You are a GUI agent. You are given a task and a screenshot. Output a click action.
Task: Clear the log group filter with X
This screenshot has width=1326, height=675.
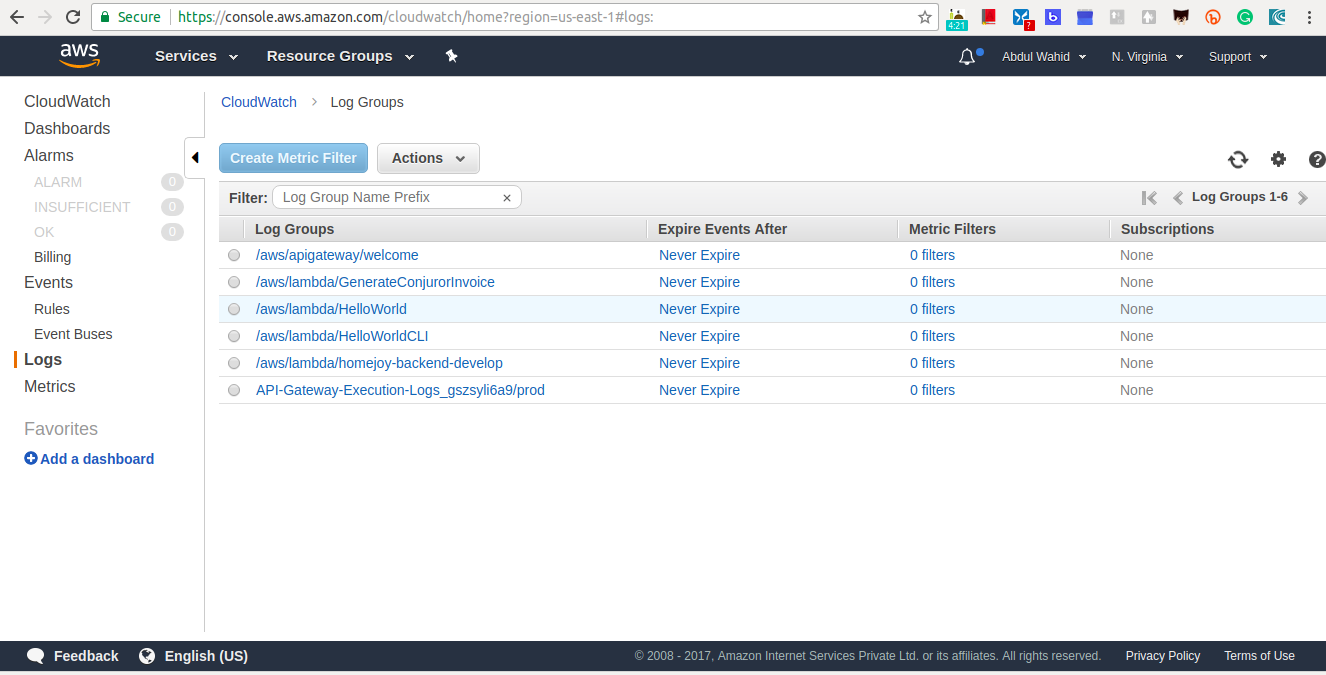point(507,198)
